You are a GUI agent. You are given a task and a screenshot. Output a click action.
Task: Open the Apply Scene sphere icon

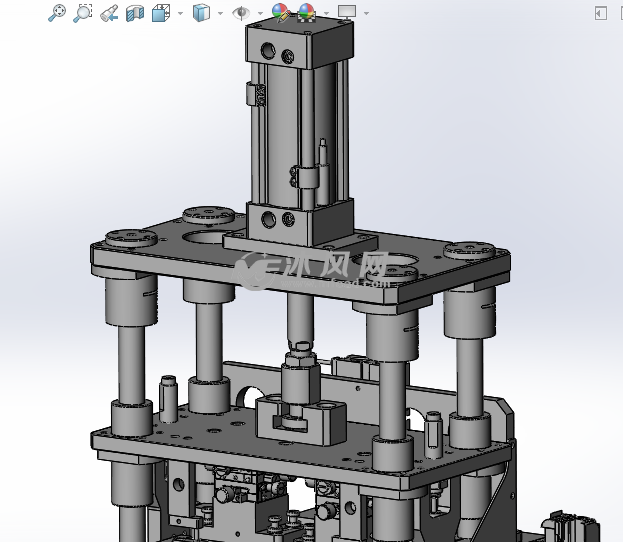(305, 13)
